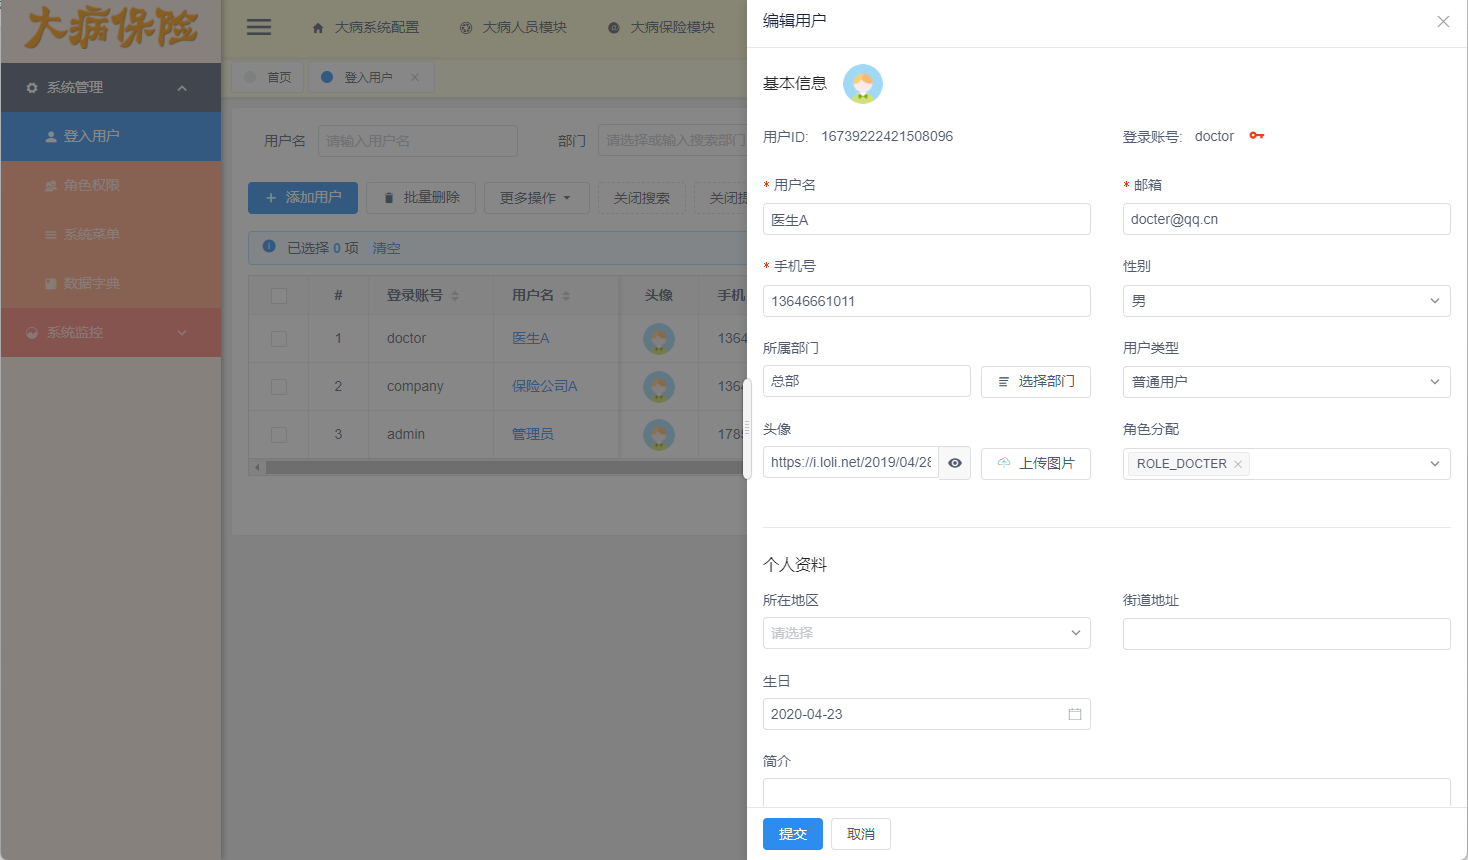Submit the form with the 提交 button
Image resolution: width=1468 pixels, height=860 pixels.
pos(792,833)
